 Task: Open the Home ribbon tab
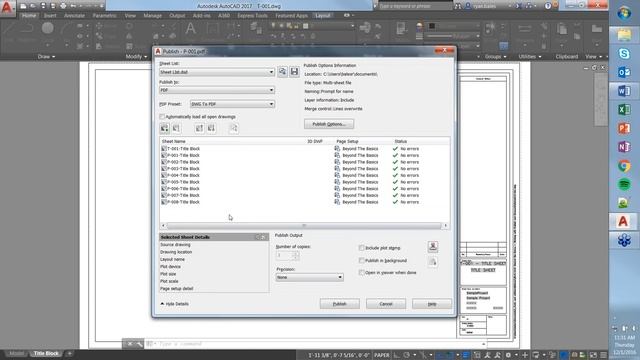(29, 16)
